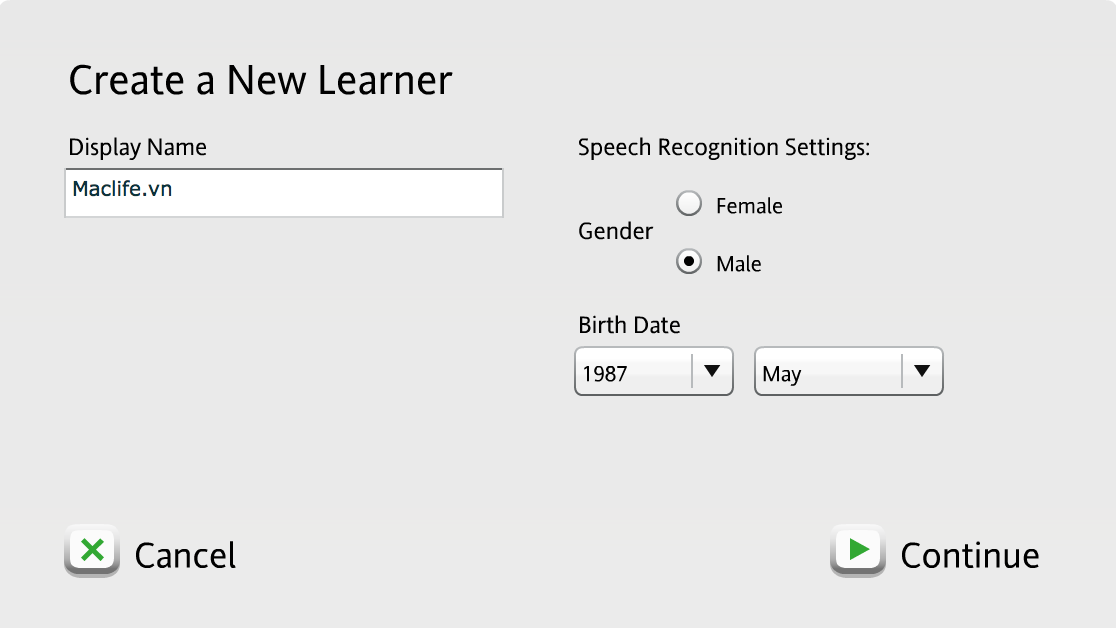Open the birth year dropdown showing 1987
The width and height of the screenshot is (1116, 628).
coord(634,372)
